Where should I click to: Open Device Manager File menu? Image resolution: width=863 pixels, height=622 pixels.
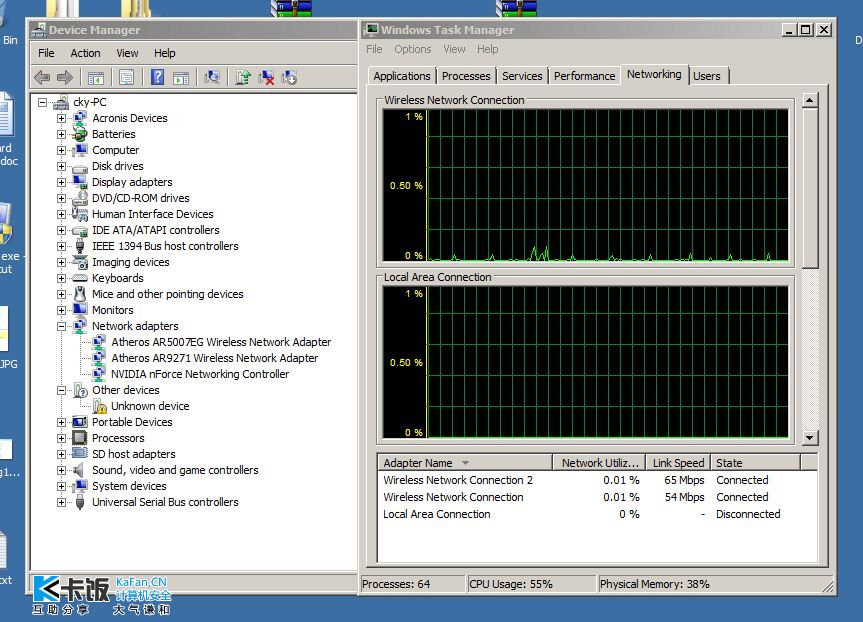pos(46,53)
